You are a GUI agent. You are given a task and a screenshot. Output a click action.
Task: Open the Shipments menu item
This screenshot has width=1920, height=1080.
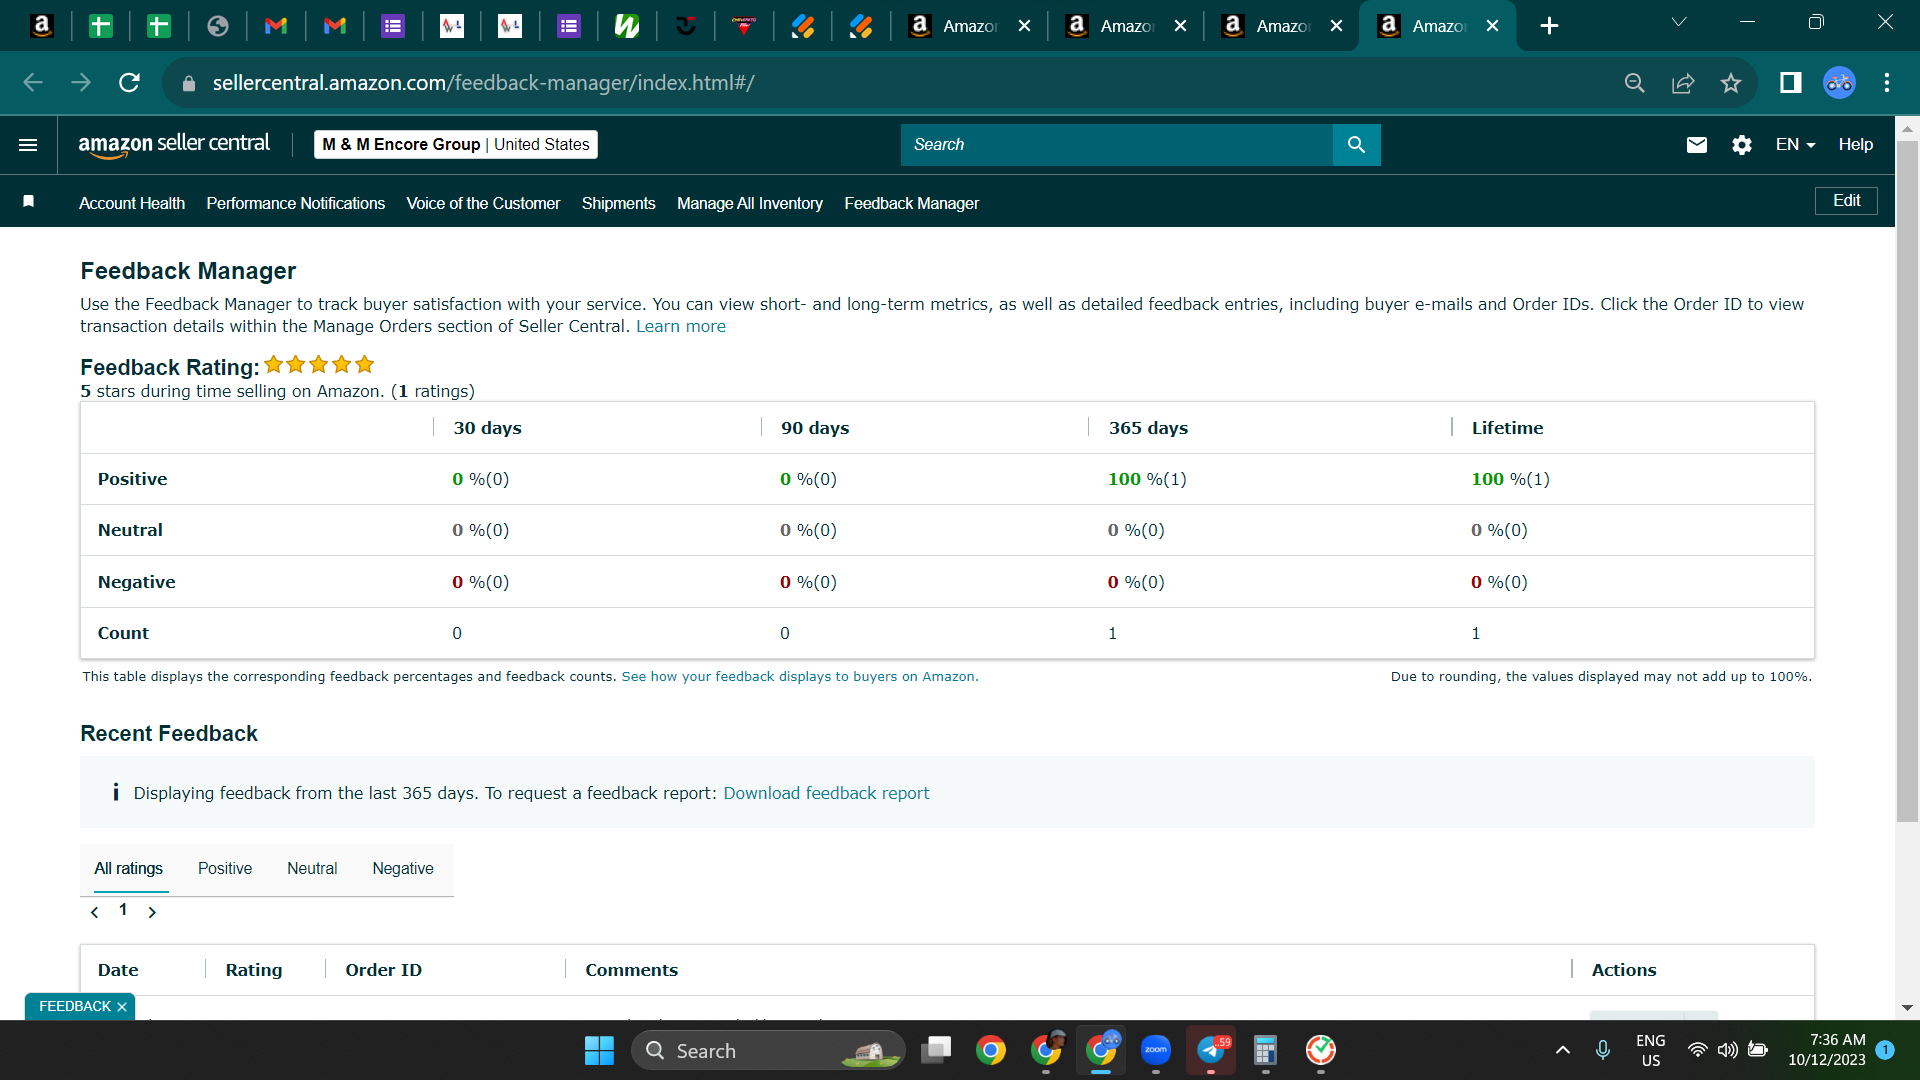[618, 203]
